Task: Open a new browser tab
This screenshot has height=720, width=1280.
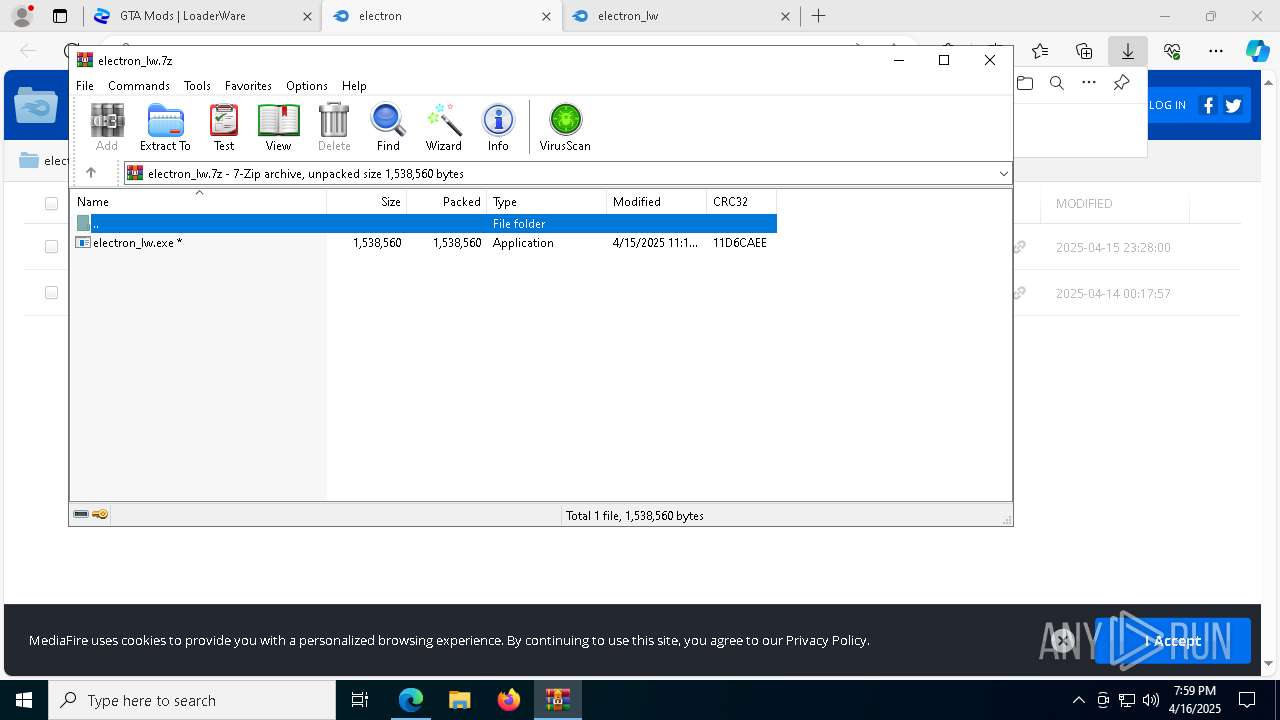Action: point(819,16)
